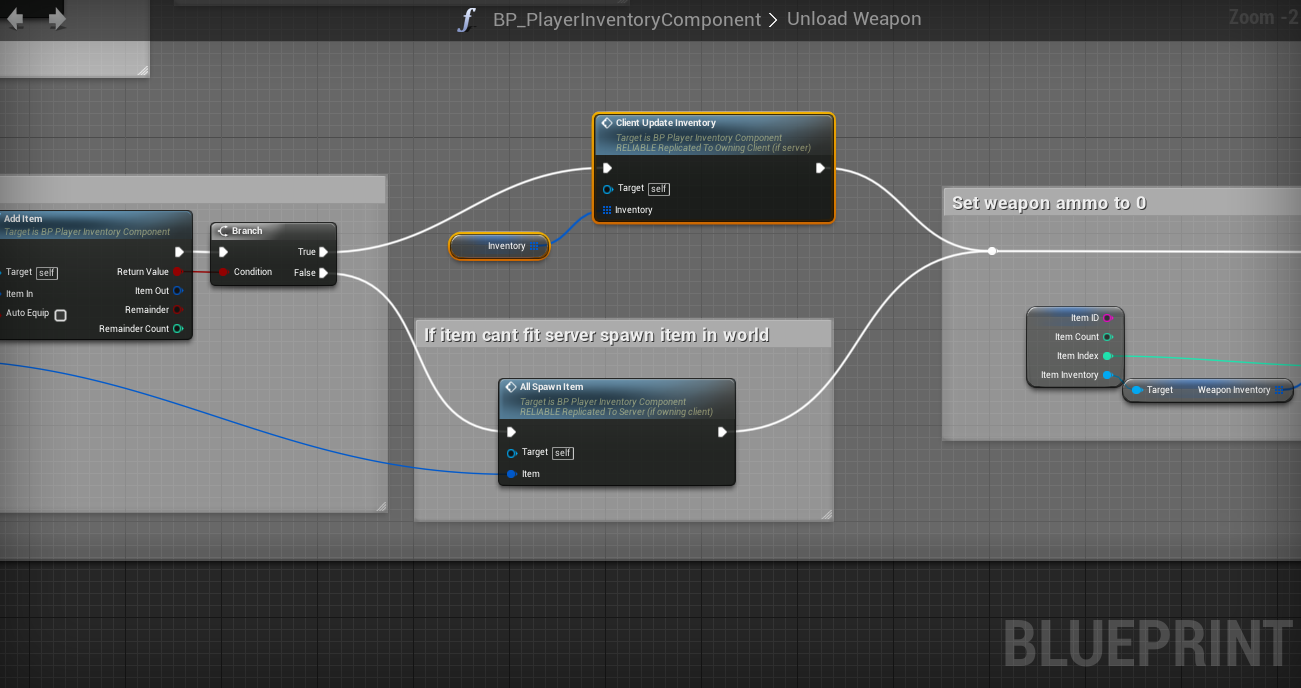Click All Spawn Item node icon
The height and width of the screenshot is (688, 1301).
pos(510,387)
